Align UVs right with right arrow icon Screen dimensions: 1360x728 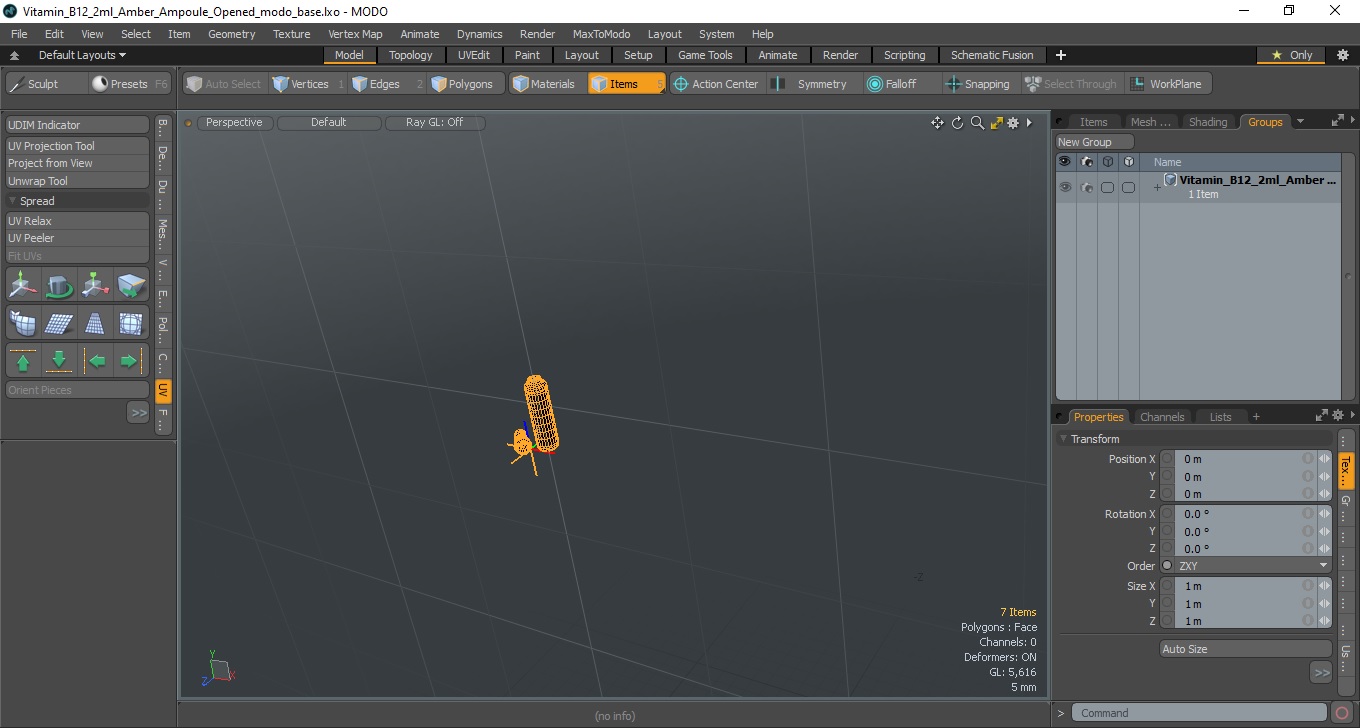(131, 360)
